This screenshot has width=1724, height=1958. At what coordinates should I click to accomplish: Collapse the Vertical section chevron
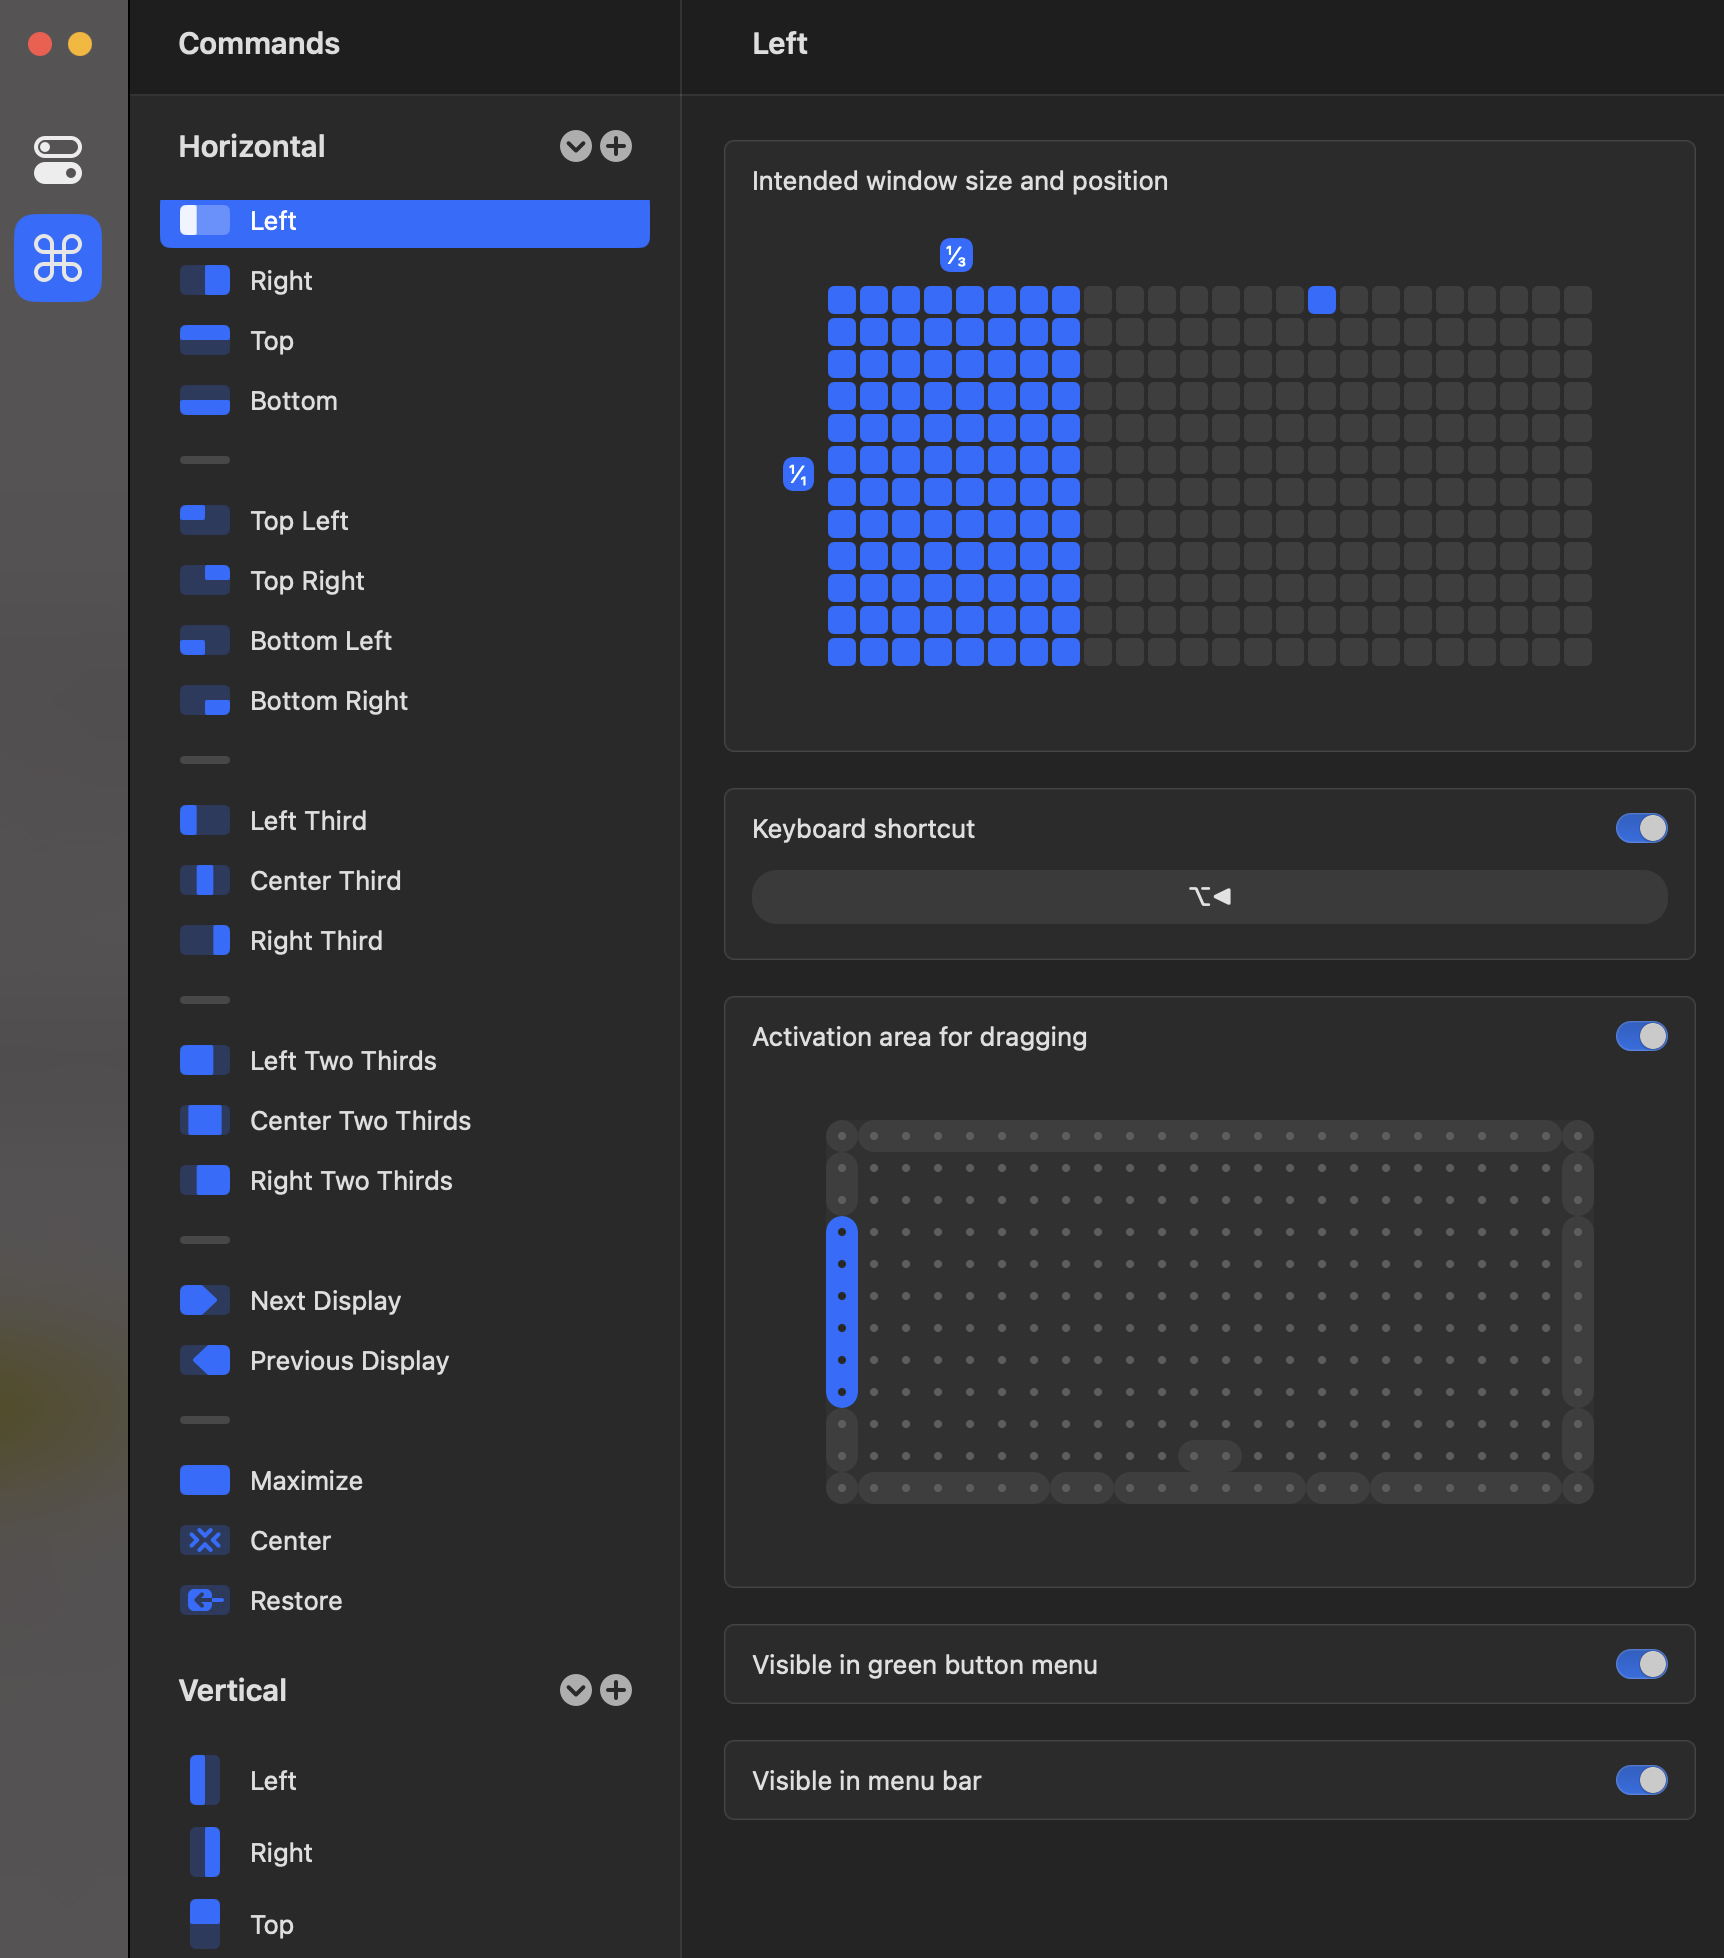point(575,1690)
